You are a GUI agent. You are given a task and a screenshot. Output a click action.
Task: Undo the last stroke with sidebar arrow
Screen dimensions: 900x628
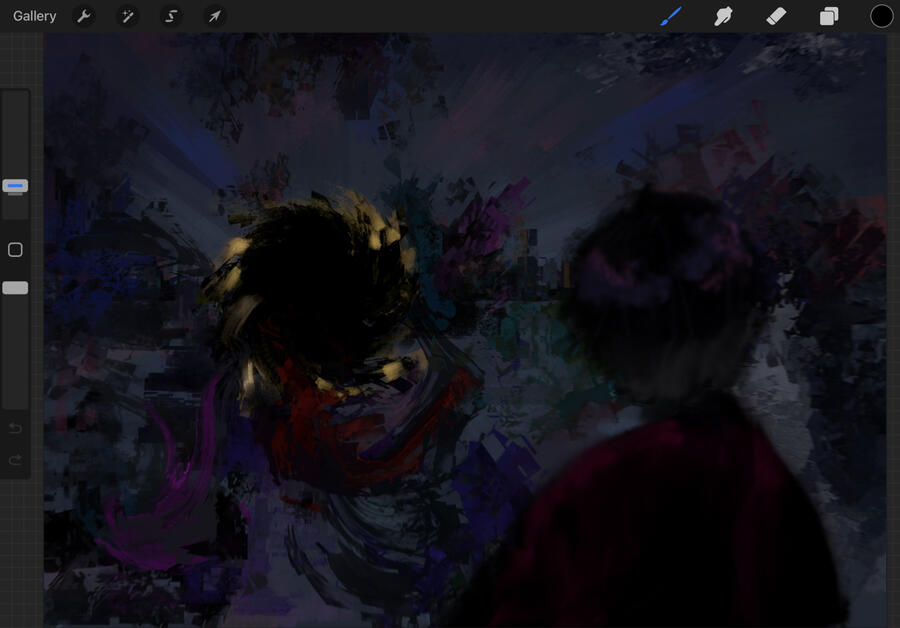[15, 429]
